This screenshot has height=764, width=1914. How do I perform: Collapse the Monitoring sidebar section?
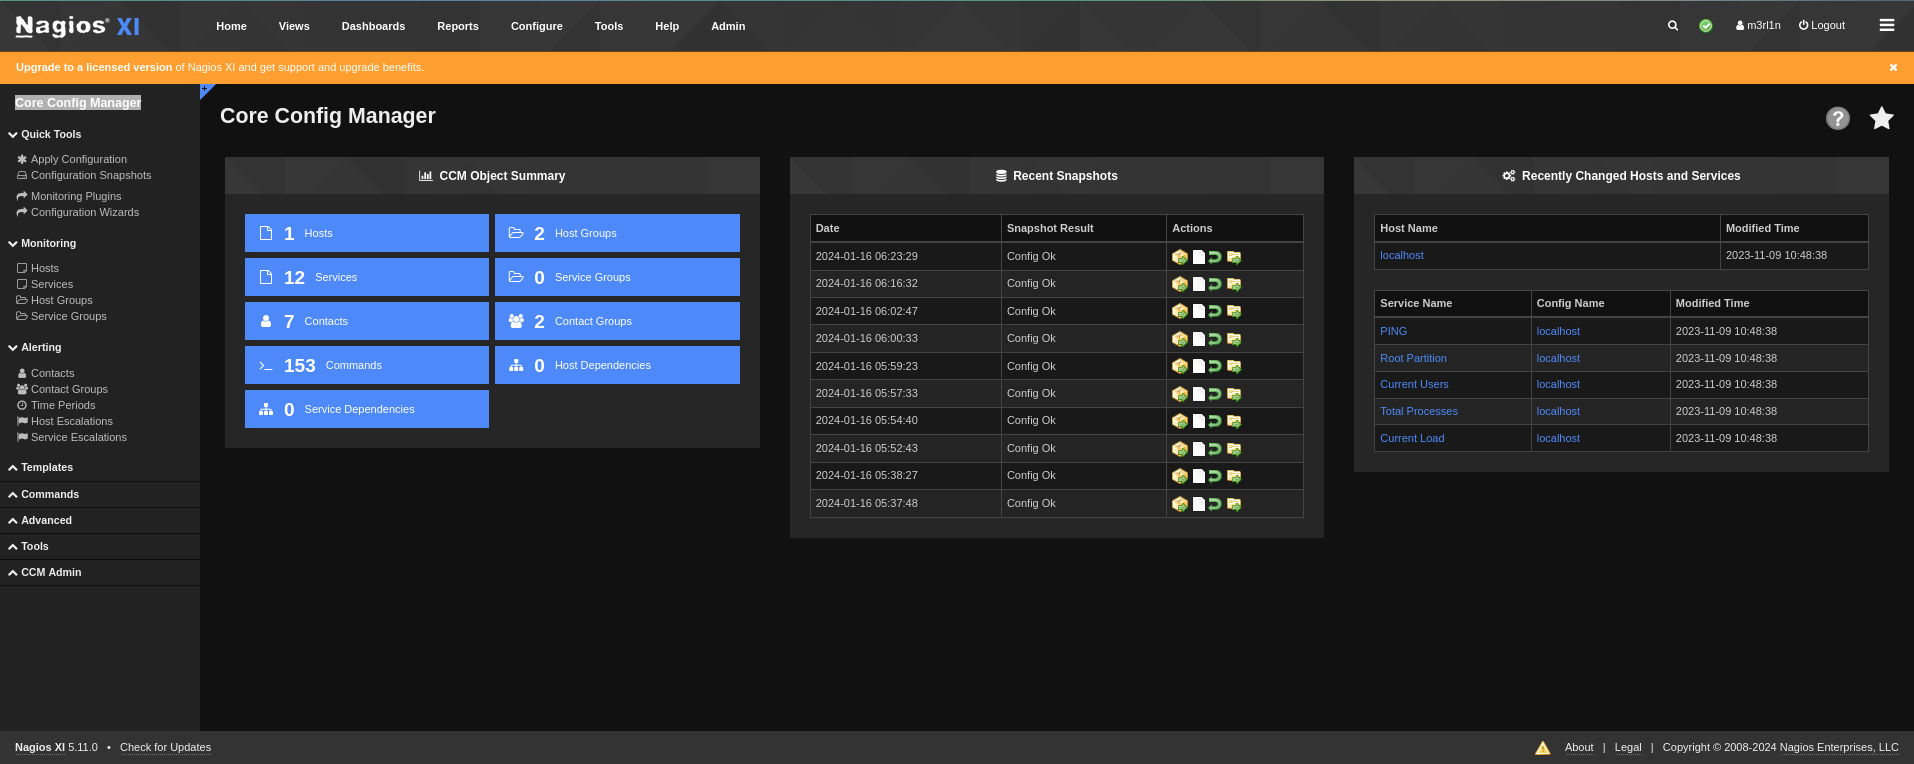pos(42,243)
